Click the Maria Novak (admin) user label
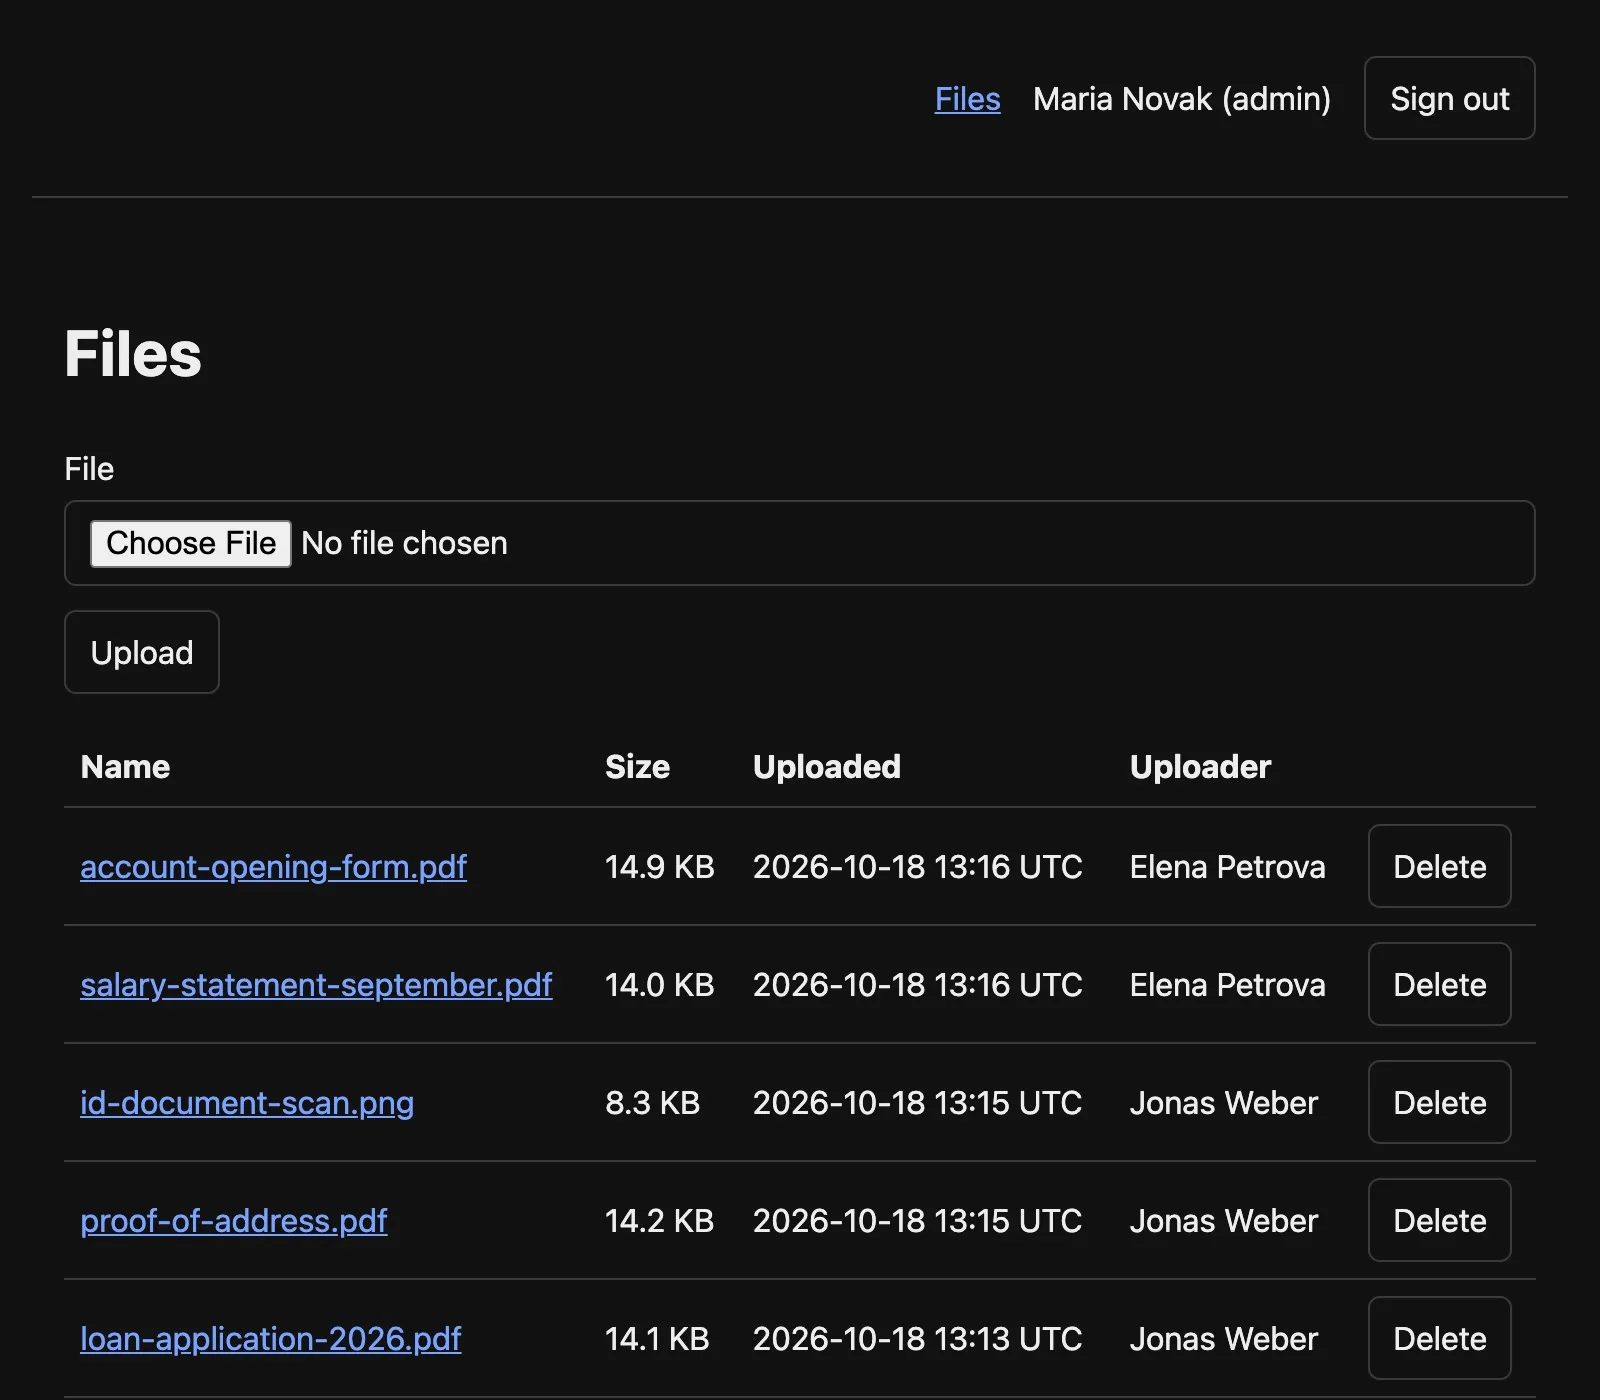 pos(1182,99)
